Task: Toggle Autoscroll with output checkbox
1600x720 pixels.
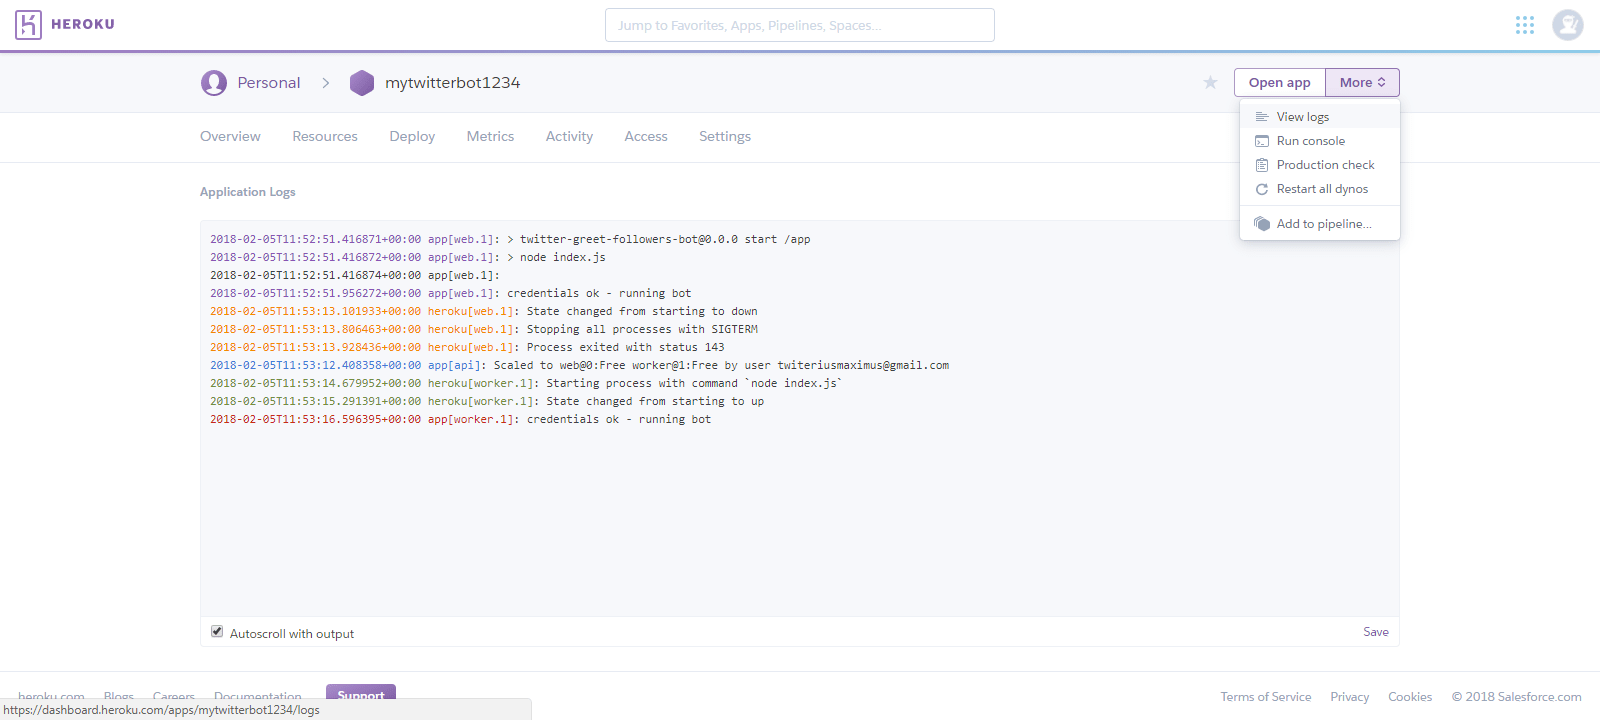Action: [217, 632]
